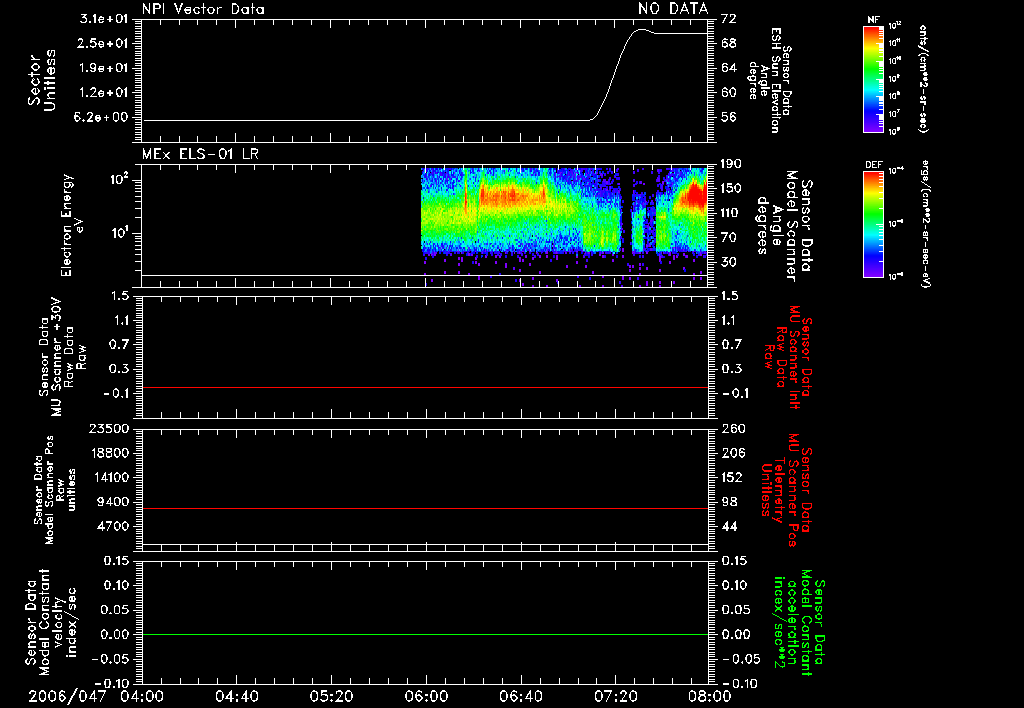Click the 'NO DATA' label

coord(673,8)
